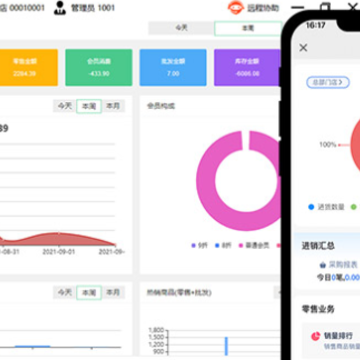Choose 本周 in the red area chart panel

click(x=89, y=106)
